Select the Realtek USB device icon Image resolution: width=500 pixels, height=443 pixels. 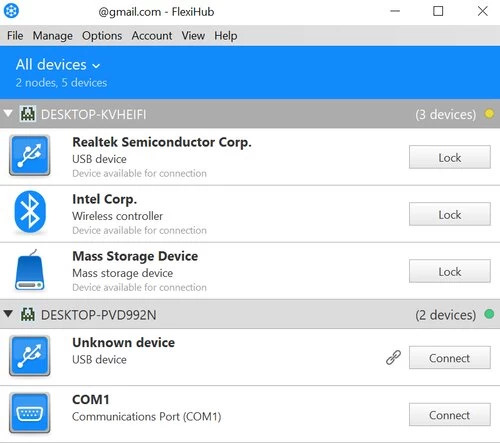30,155
